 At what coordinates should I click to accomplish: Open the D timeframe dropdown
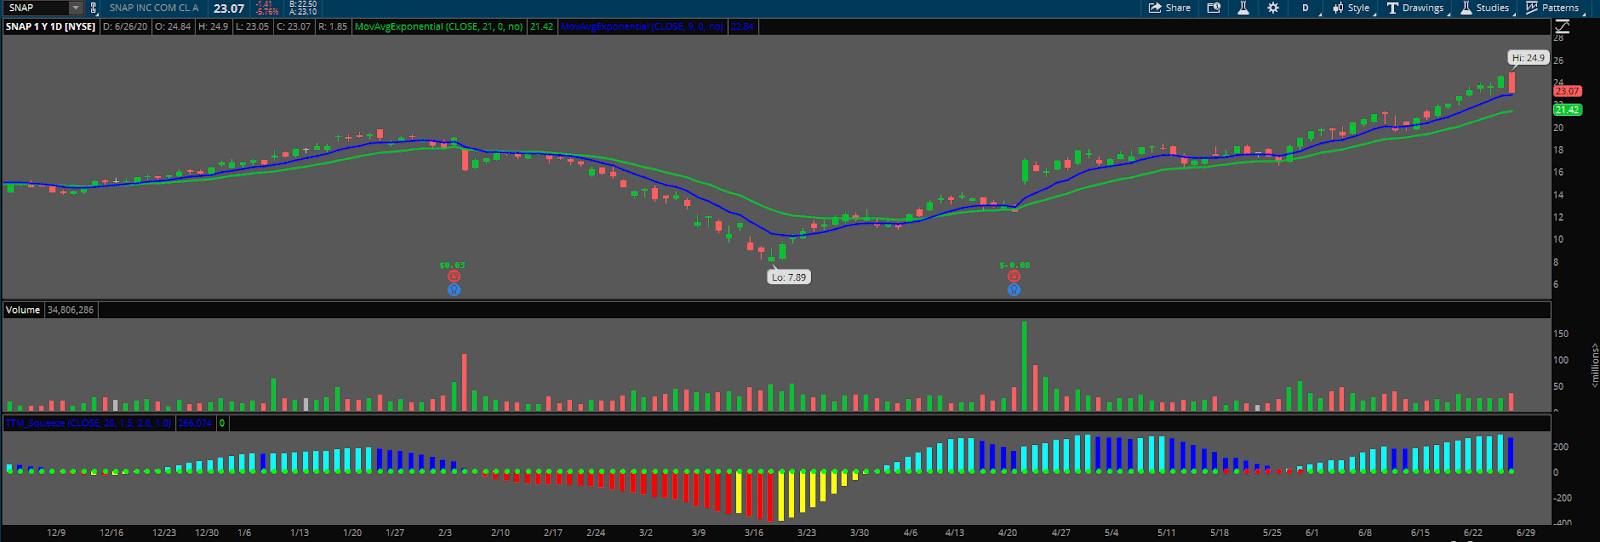click(x=1305, y=8)
